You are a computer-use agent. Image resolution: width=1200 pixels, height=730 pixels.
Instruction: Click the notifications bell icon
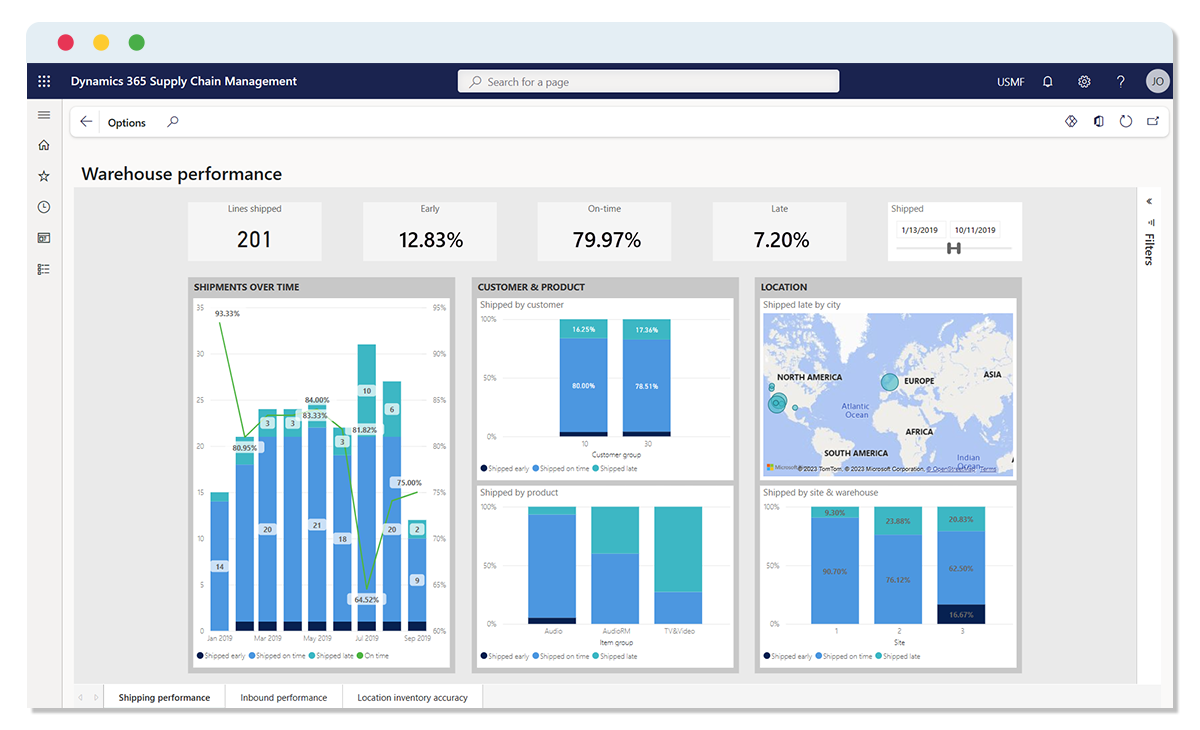click(x=1048, y=82)
